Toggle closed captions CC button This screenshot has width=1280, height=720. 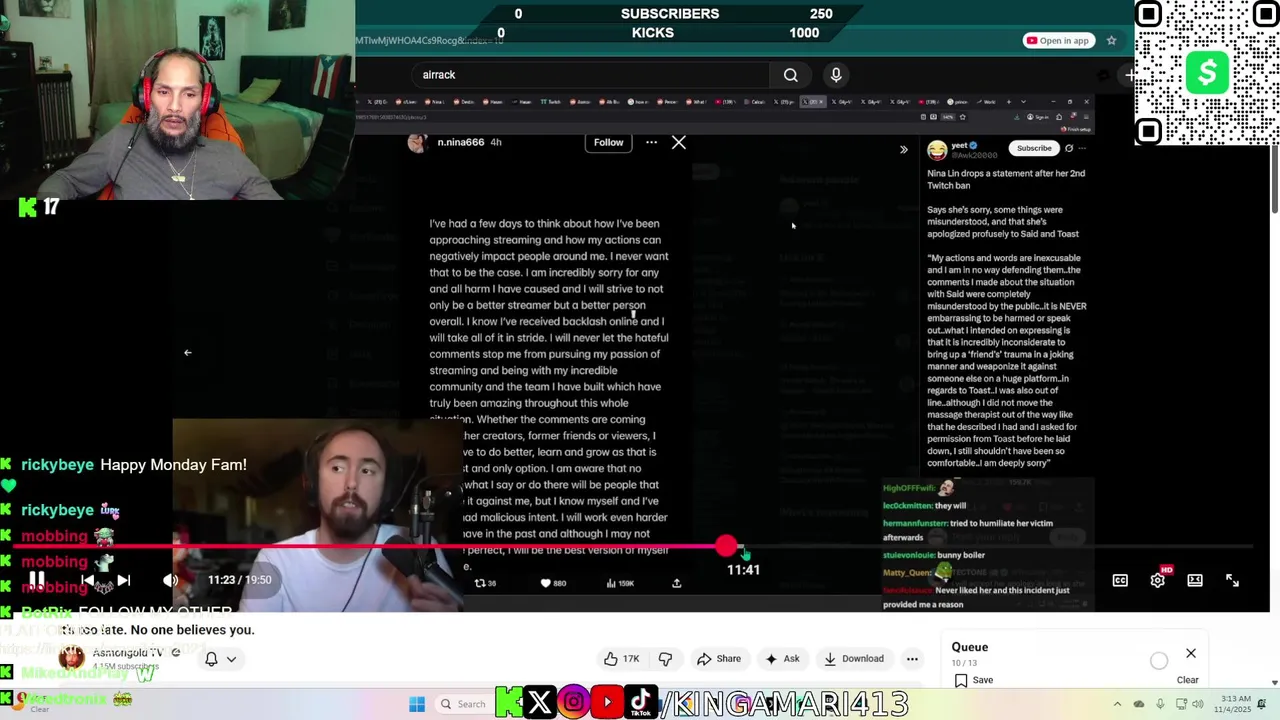pos(1120,580)
